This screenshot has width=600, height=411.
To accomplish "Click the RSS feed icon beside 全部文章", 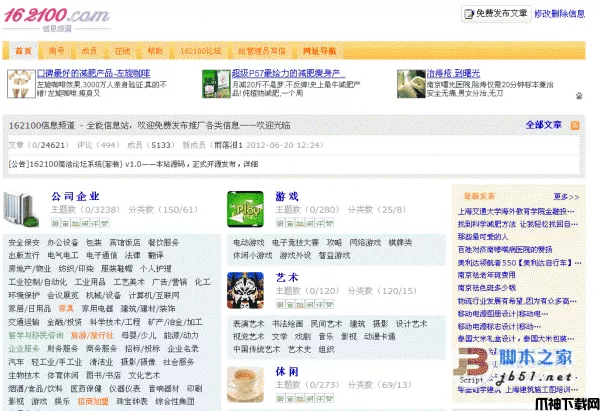I will 575,125.
